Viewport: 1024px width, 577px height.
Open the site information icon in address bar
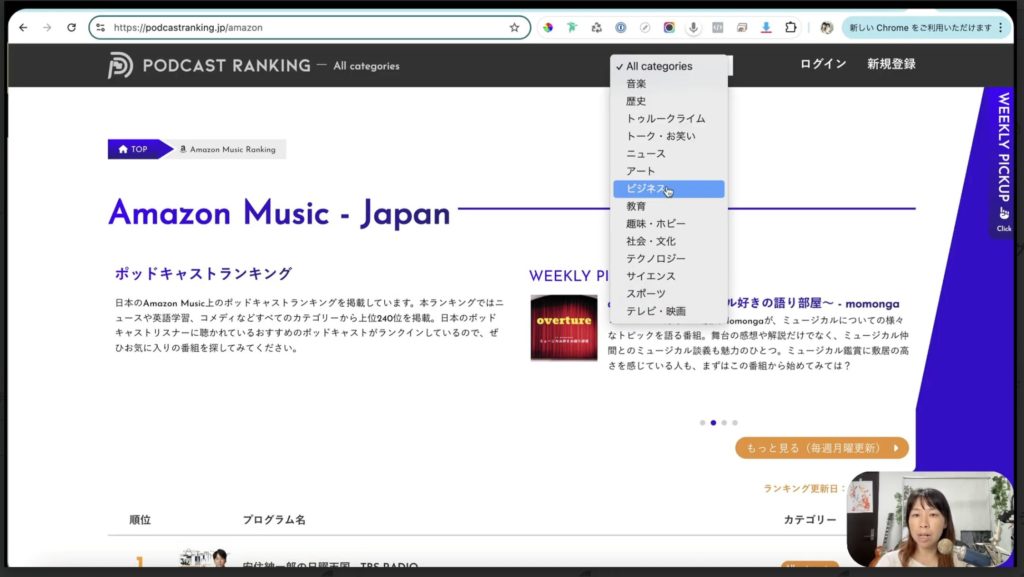coord(100,27)
